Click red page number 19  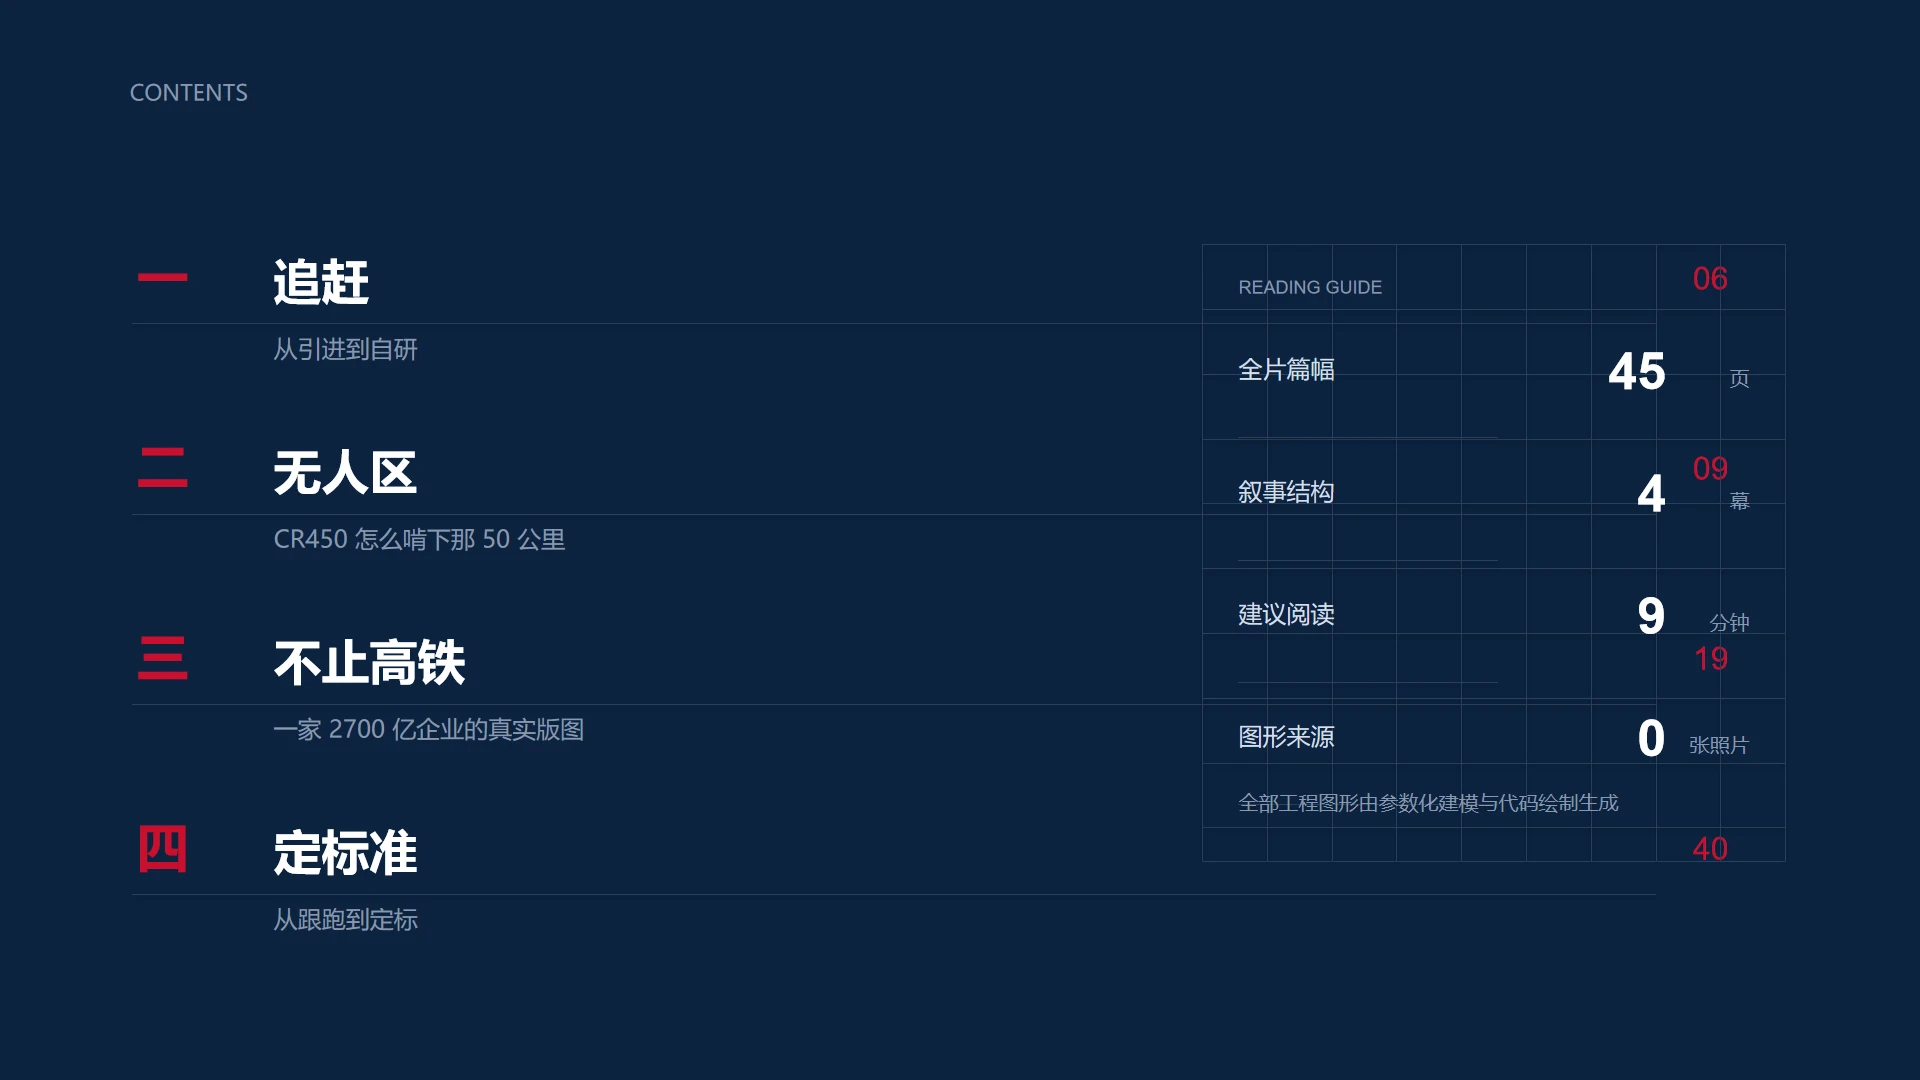1710,658
